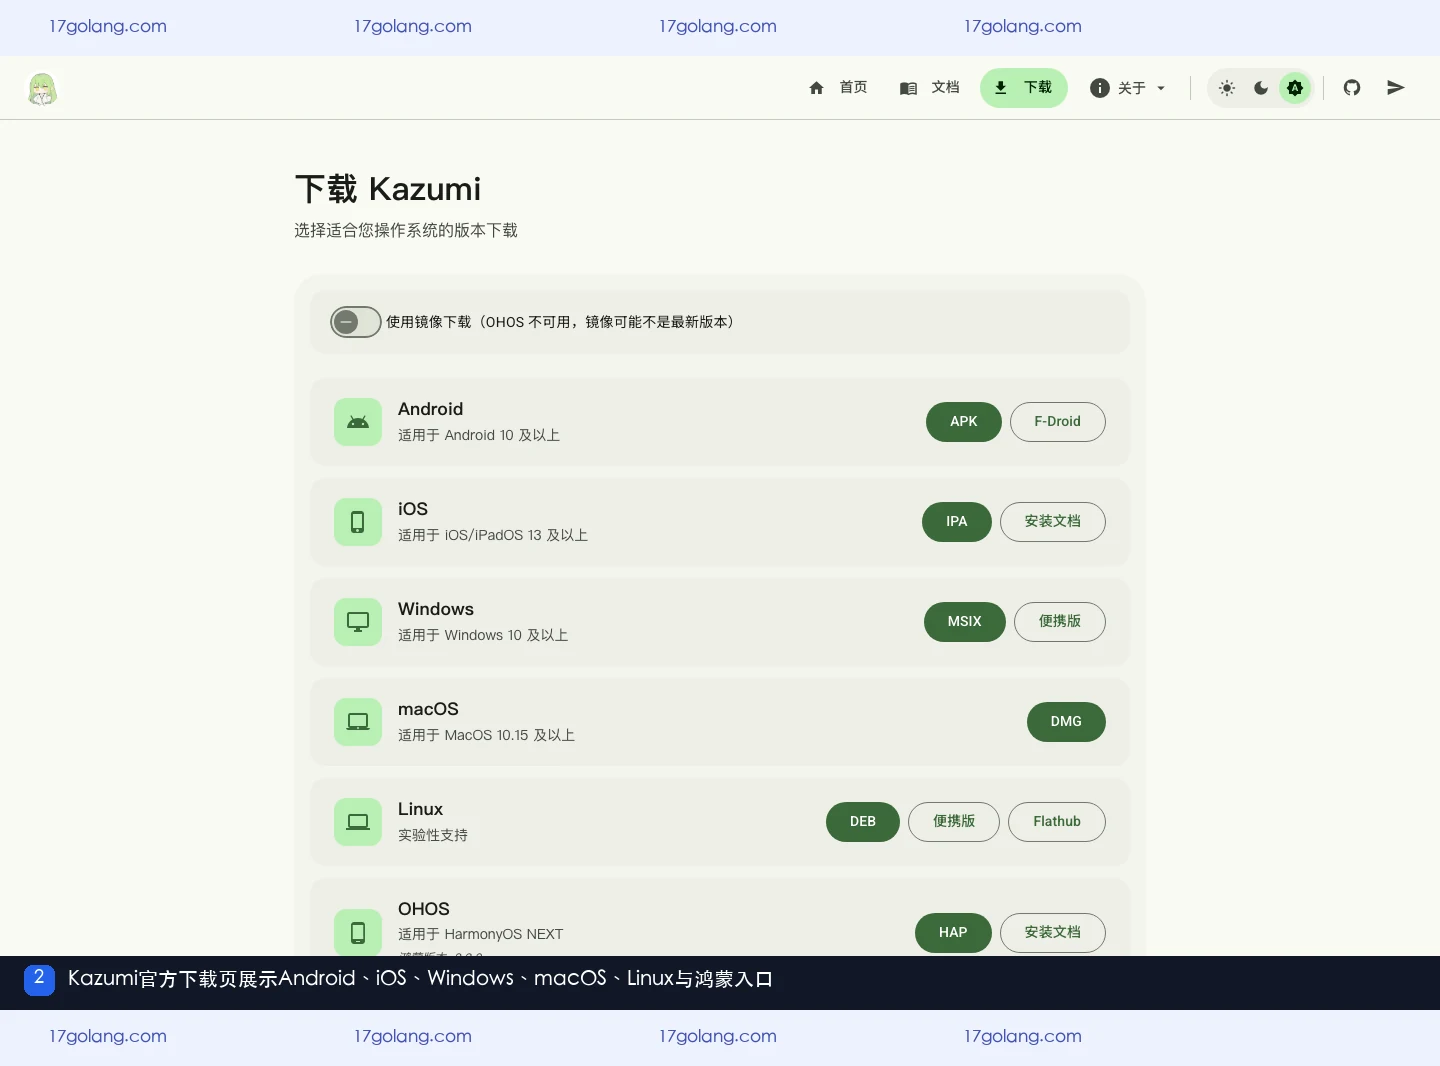
Task: Click the Linux laptop icon
Action: [x=358, y=822]
